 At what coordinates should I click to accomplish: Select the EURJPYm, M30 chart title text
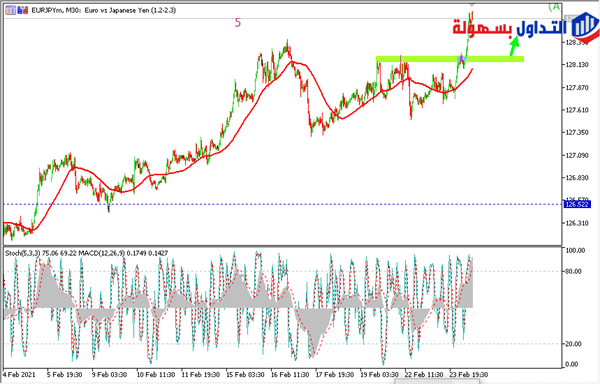tap(104, 10)
